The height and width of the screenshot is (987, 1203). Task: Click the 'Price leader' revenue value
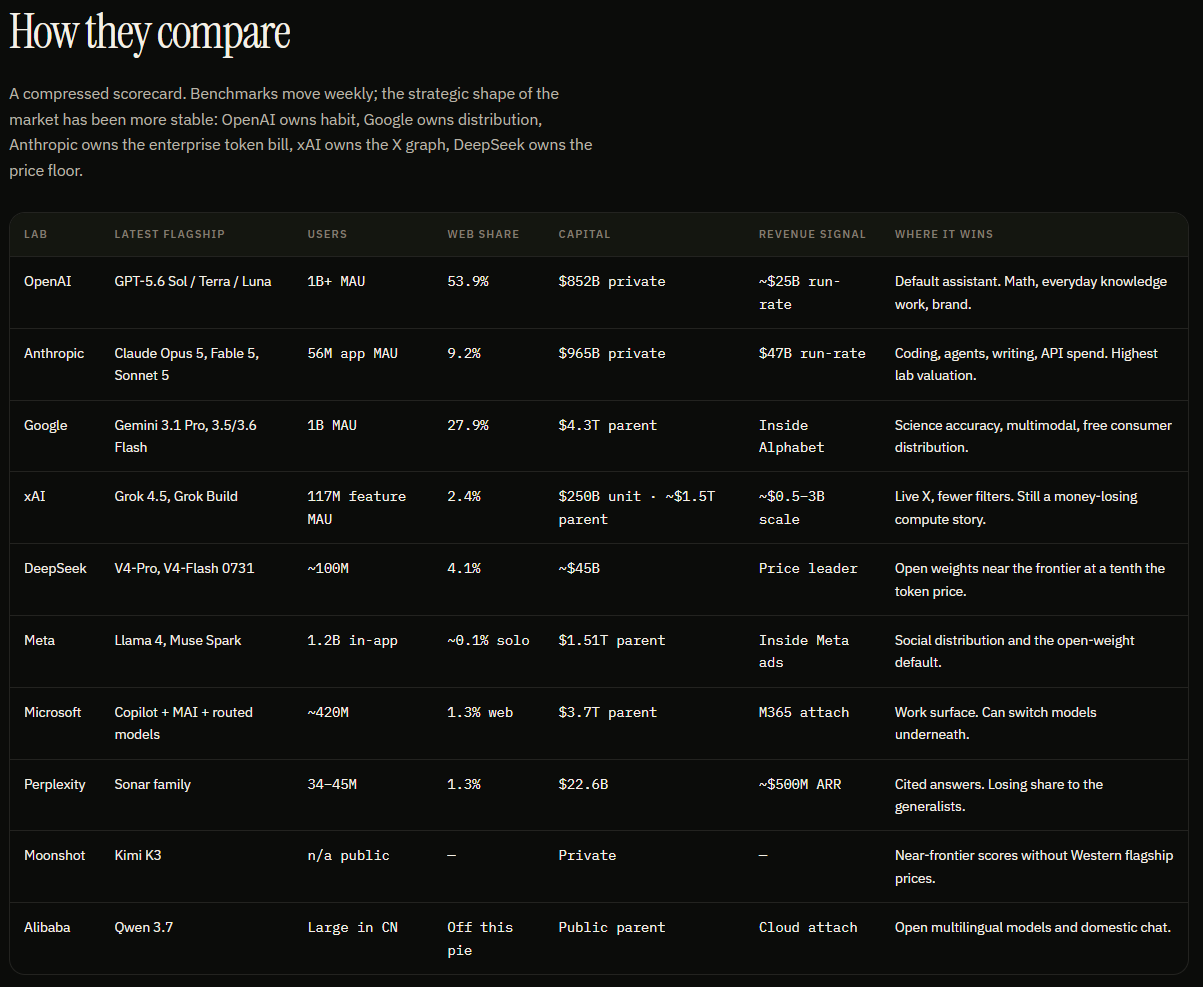[808, 568]
